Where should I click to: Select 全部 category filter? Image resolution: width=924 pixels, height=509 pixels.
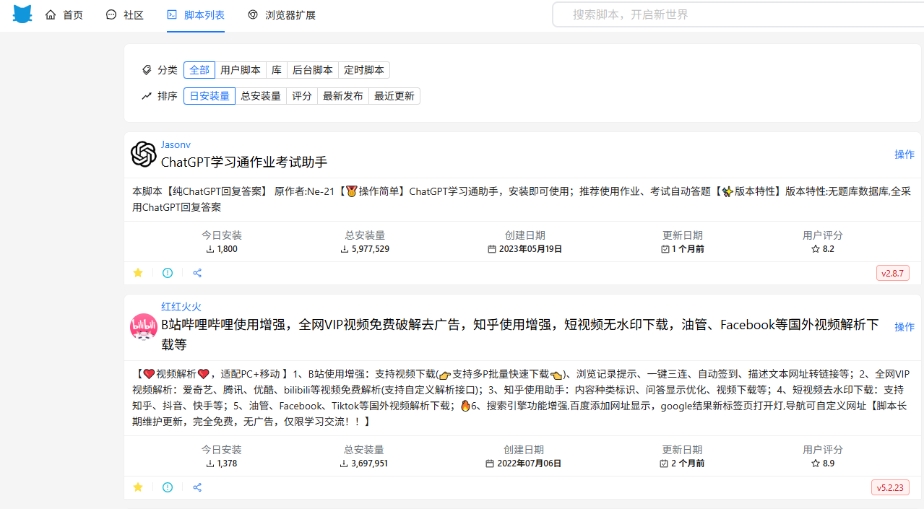click(199, 70)
